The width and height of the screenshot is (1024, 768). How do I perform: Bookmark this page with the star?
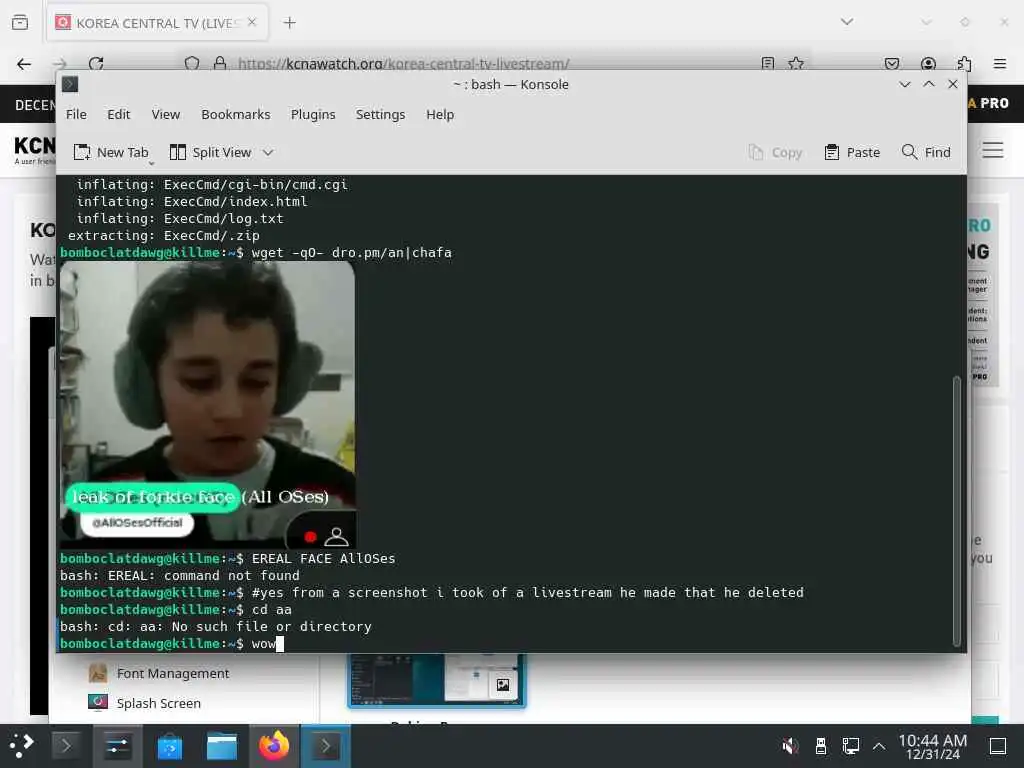[795, 63]
